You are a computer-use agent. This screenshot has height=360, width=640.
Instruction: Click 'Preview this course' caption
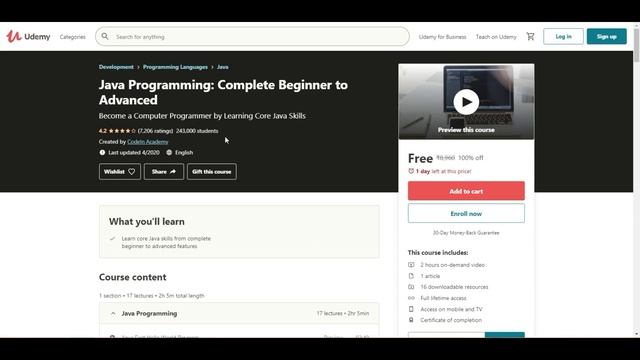point(466,130)
